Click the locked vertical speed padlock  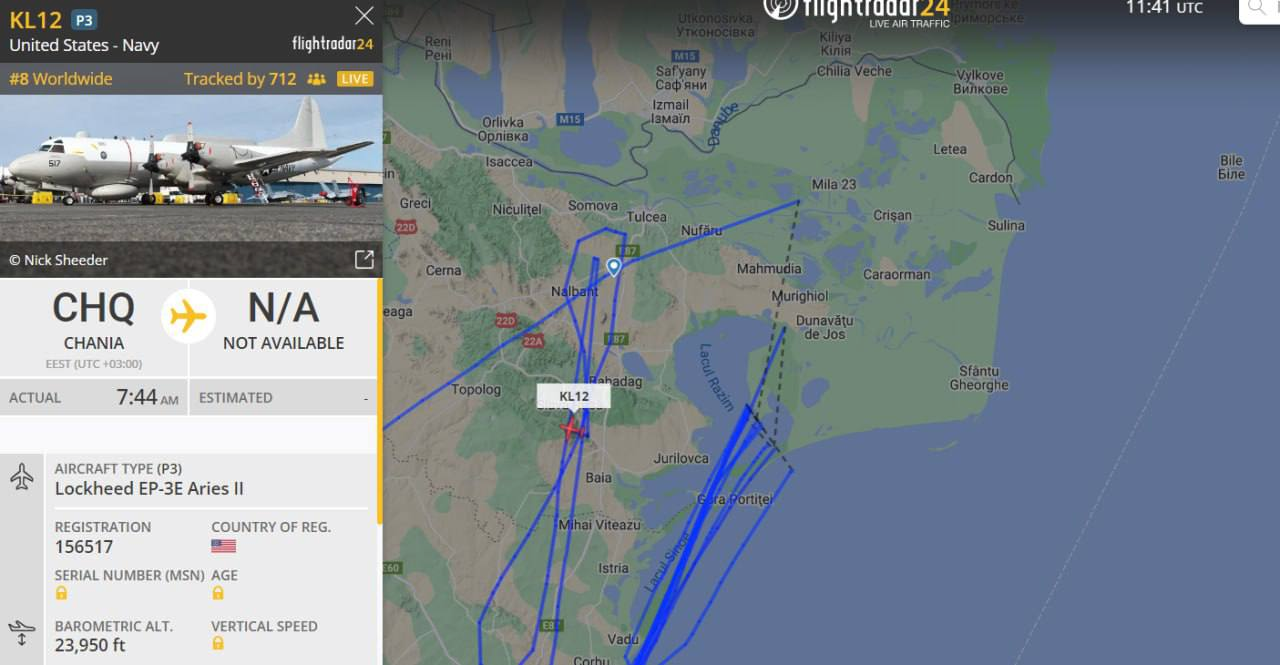tap(217, 643)
